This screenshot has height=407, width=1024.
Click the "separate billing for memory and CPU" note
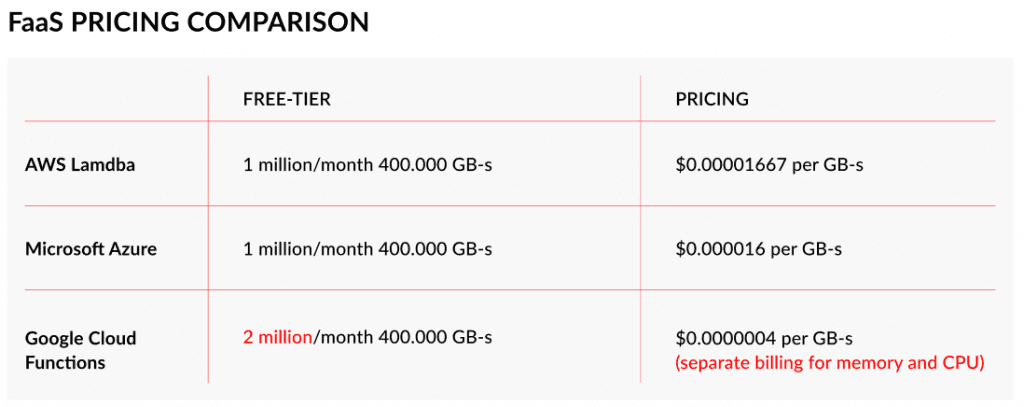(x=830, y=362)
